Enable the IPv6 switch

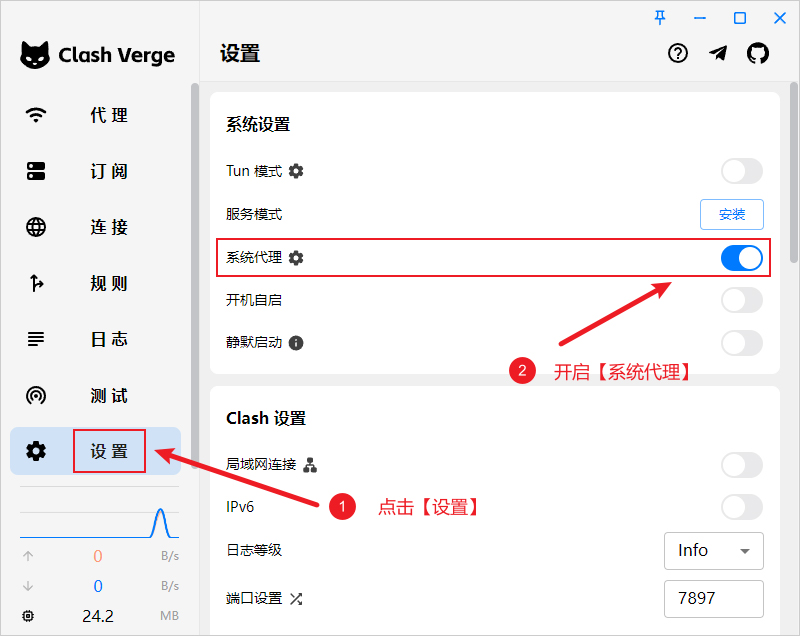(x=741, y=507)
